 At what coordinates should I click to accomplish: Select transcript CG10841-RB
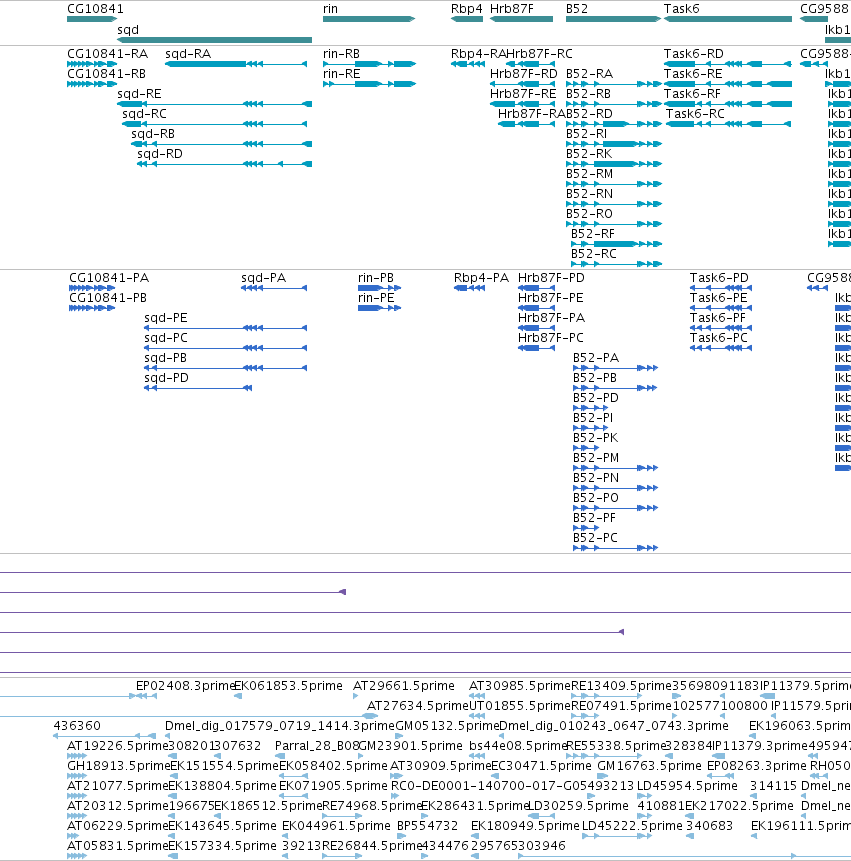click(92, 84)
